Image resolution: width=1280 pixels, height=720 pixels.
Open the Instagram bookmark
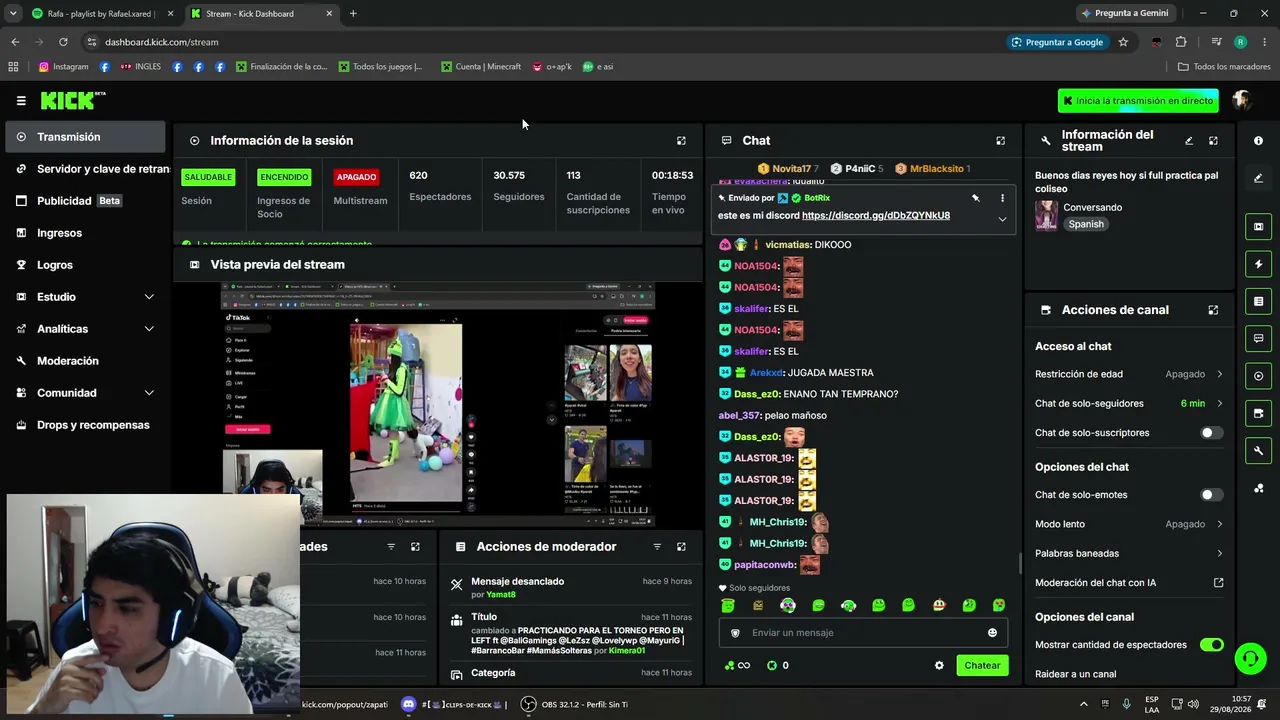click(63, 67)
